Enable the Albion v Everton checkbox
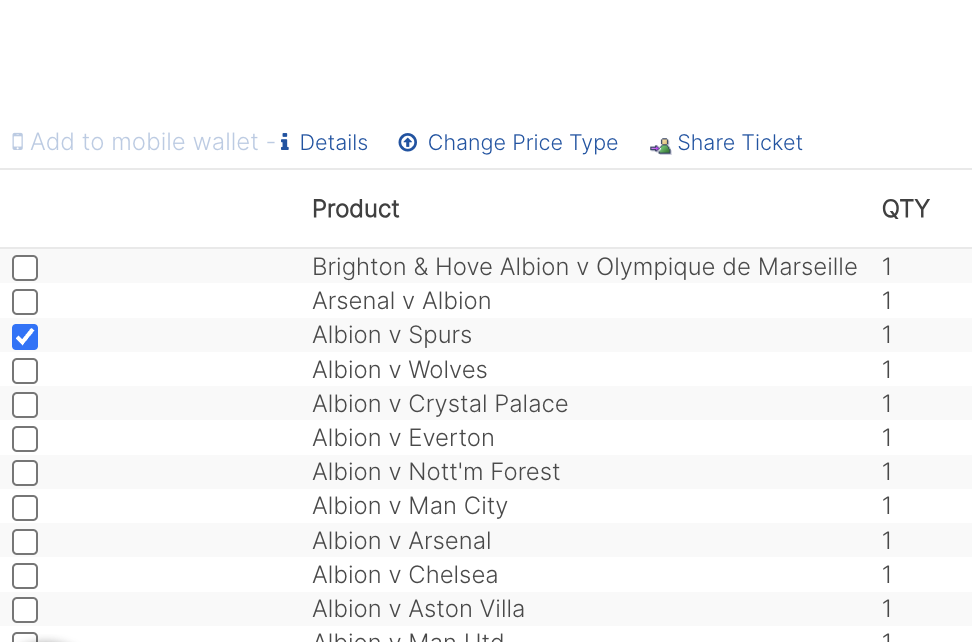This screenshot has height=642, width=972. pos(25,439)
